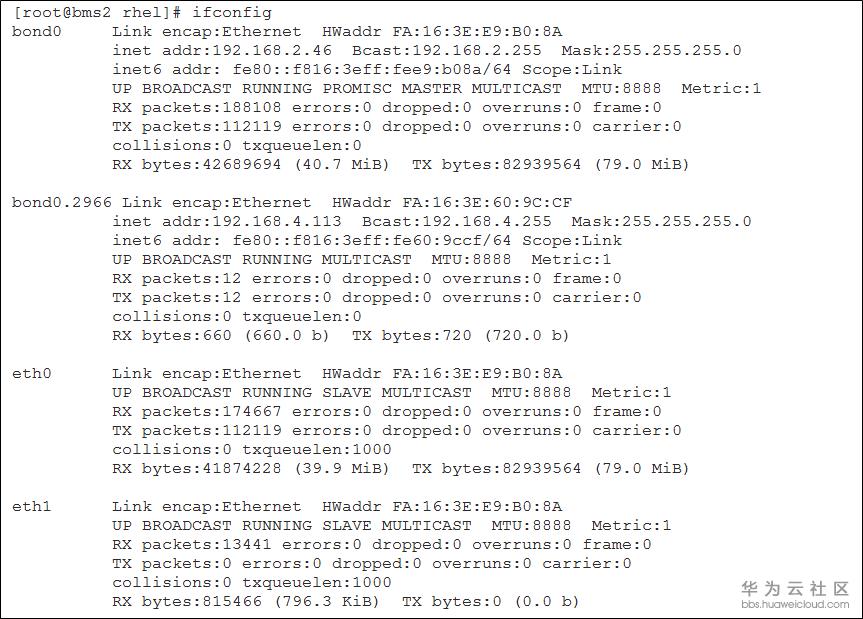This screenshot has height=619, width=863.
Task: Click the RX packets:188108 value
Action: click(x=196, y=107)
